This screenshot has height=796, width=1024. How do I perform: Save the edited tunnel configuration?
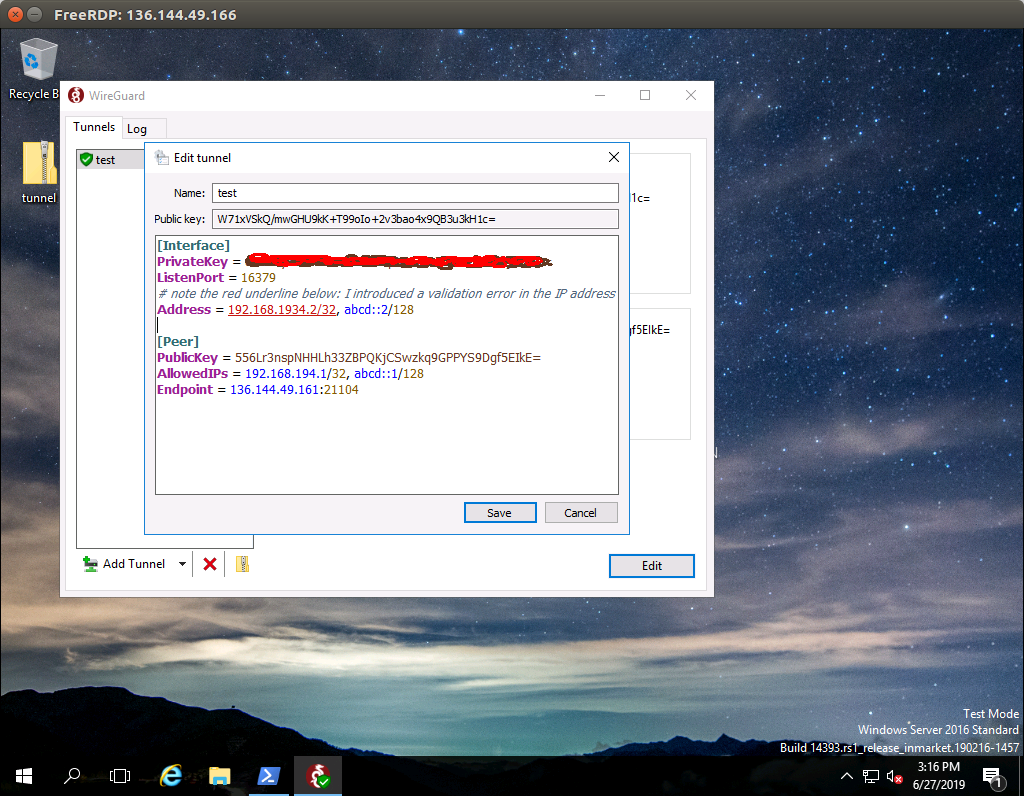click(x=499, y=513)
